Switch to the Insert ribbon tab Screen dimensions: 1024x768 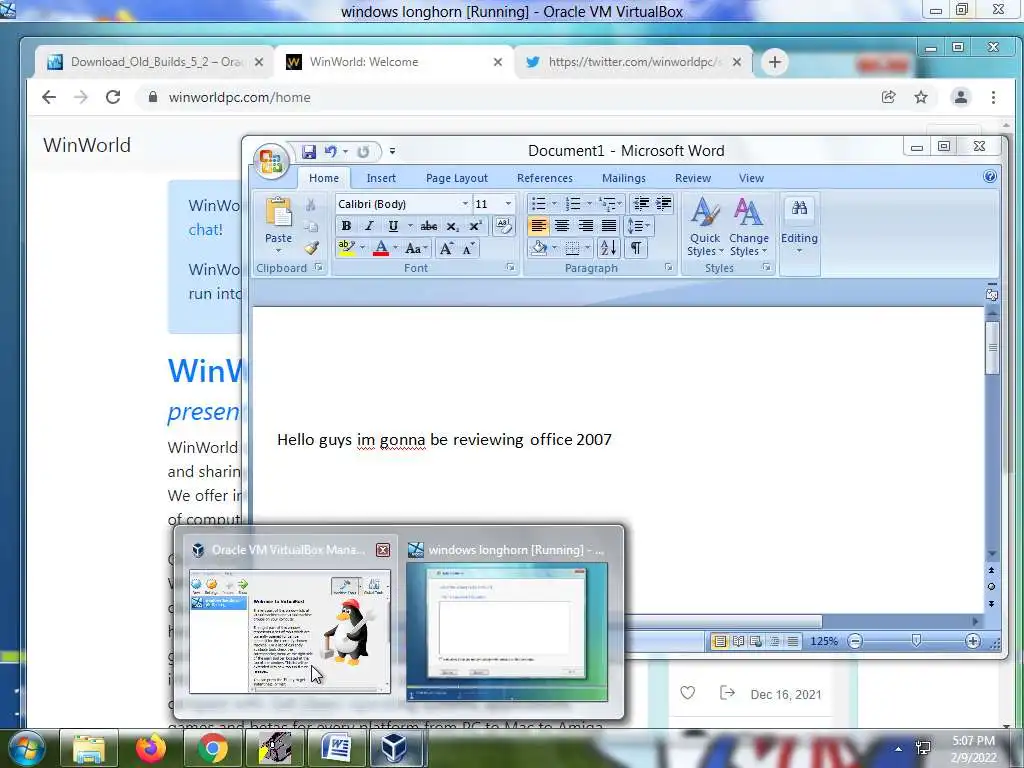(x=381, y=178)
